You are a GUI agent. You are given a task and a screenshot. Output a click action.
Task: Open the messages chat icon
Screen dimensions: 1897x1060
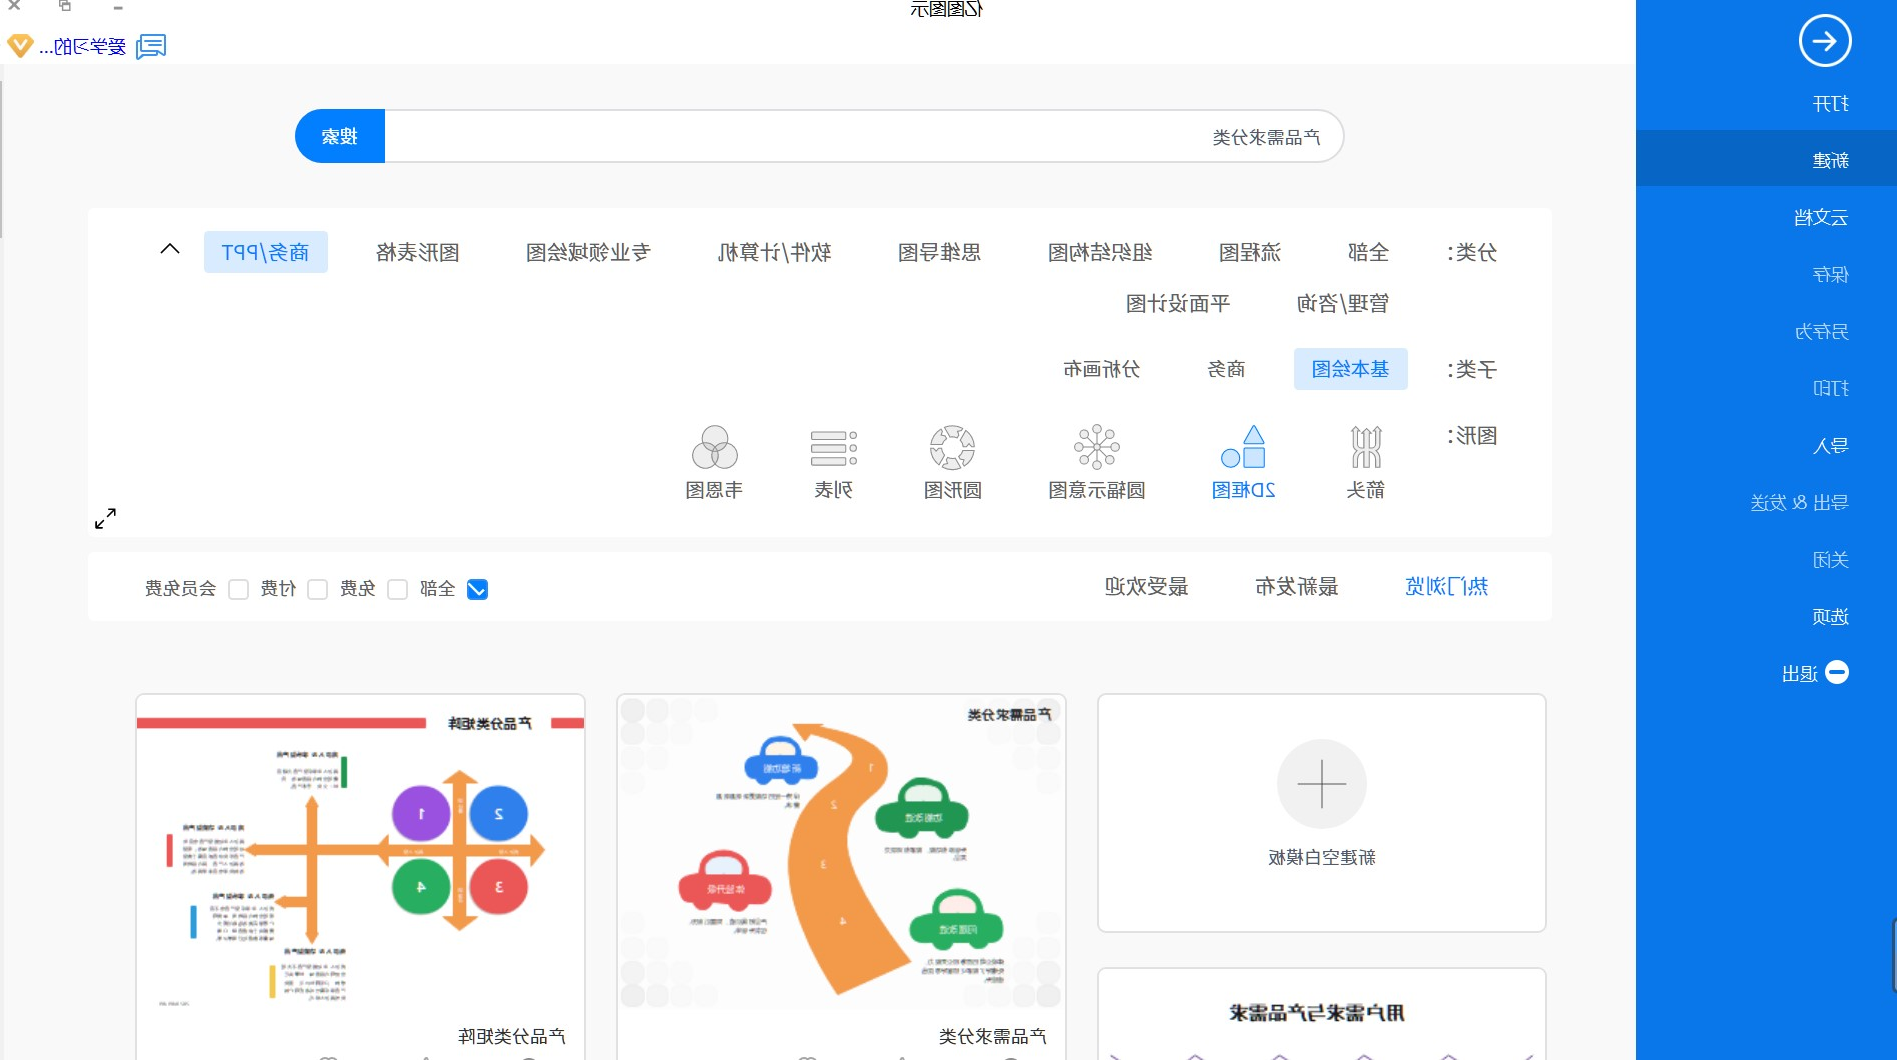point(151,46)
